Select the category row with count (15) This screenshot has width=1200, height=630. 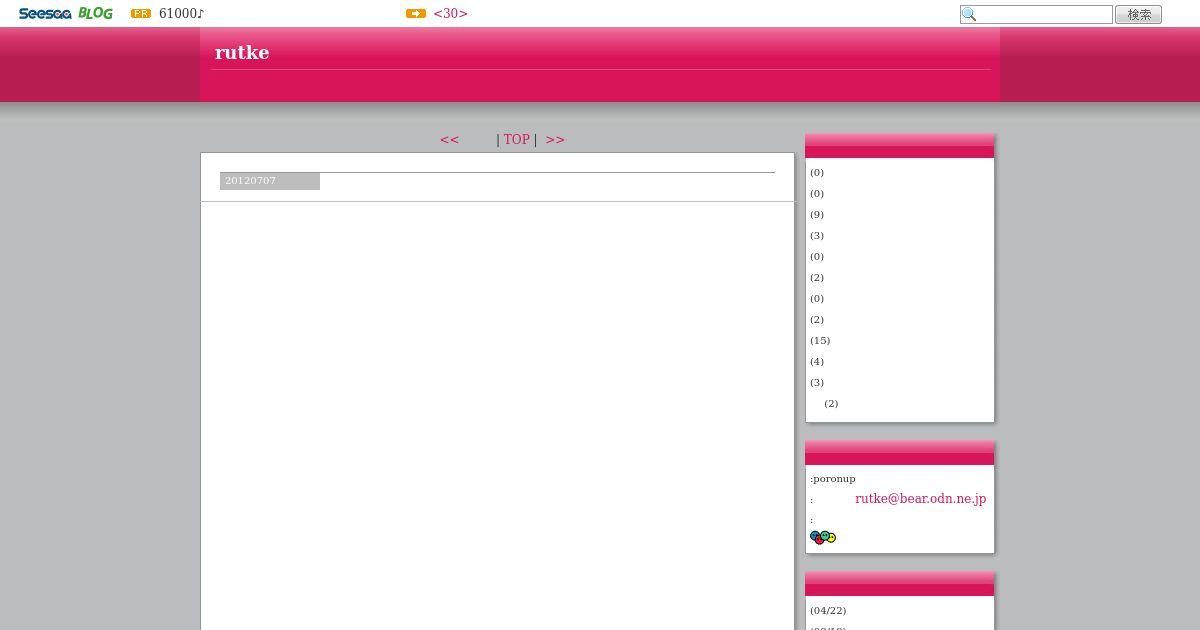click(x=820, y=341)
